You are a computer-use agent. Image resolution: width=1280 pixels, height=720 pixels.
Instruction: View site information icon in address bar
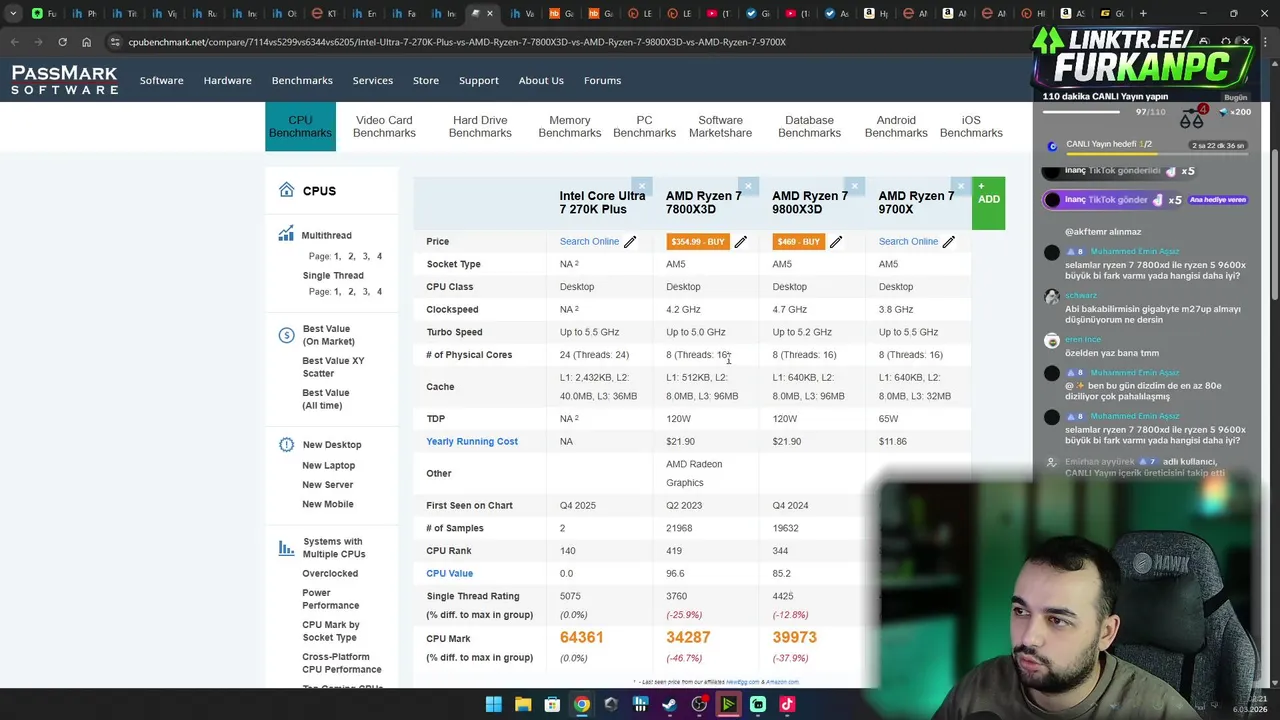coord(115,42)
